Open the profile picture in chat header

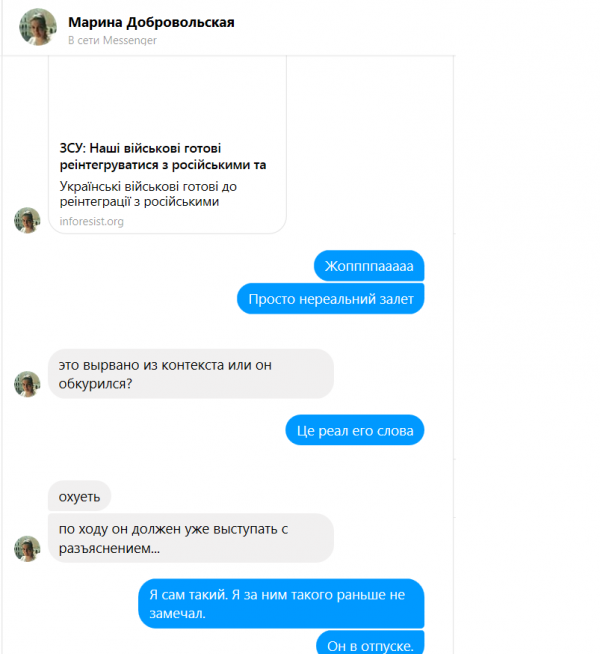pyautogui.click(x=38, y=27)
